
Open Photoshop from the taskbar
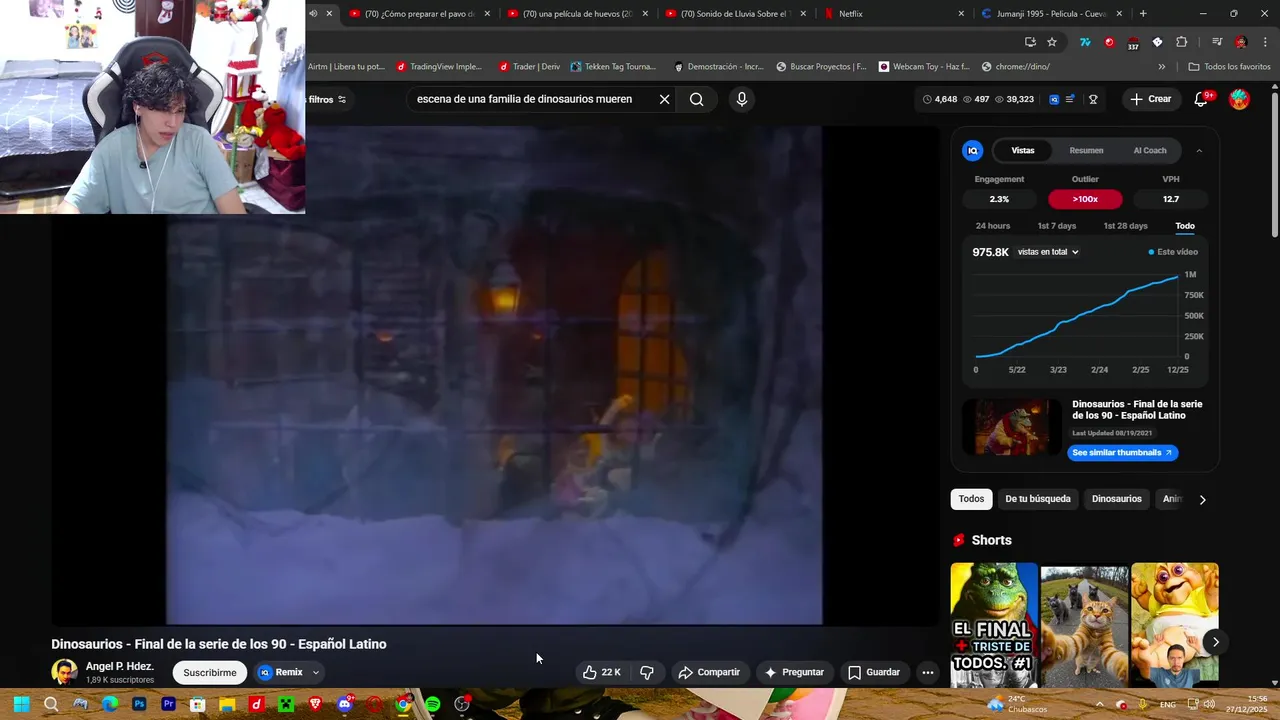(139, 704)
